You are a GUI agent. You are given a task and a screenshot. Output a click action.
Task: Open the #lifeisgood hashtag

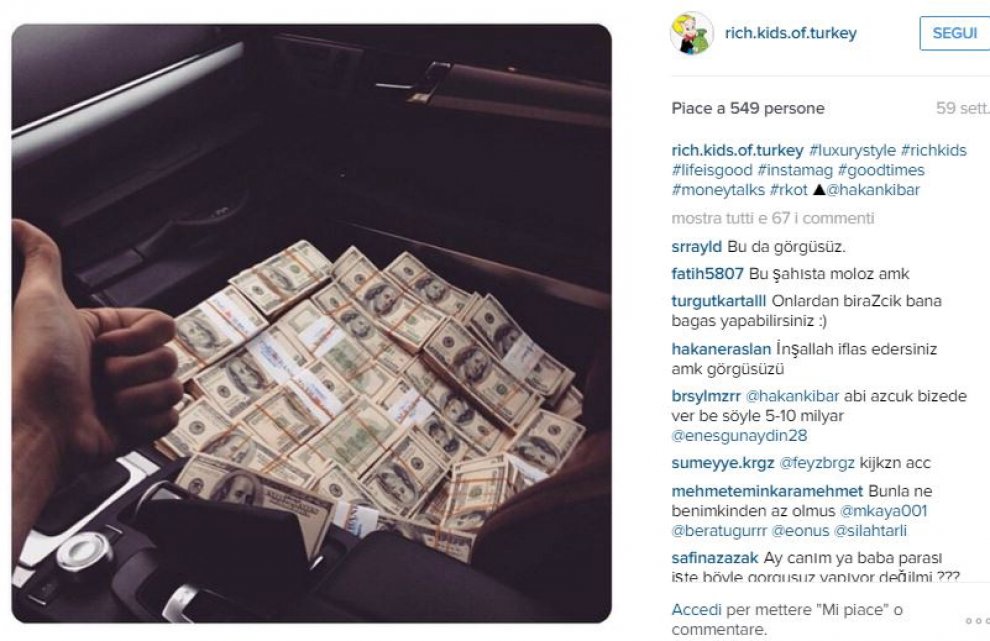(x=712, y=170)
